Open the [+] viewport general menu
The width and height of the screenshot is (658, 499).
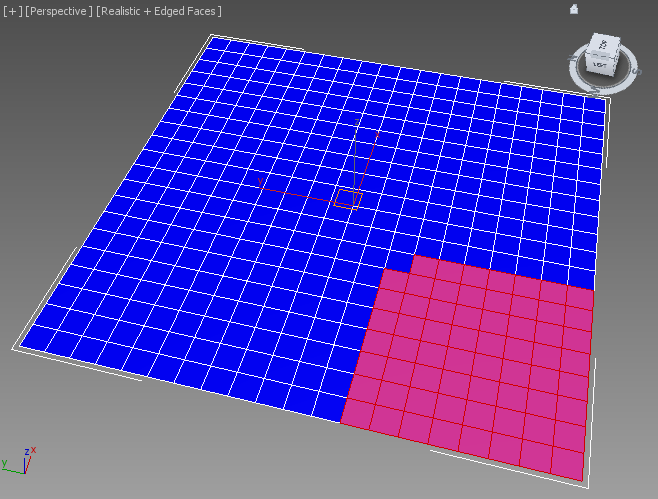coord(13,11)
